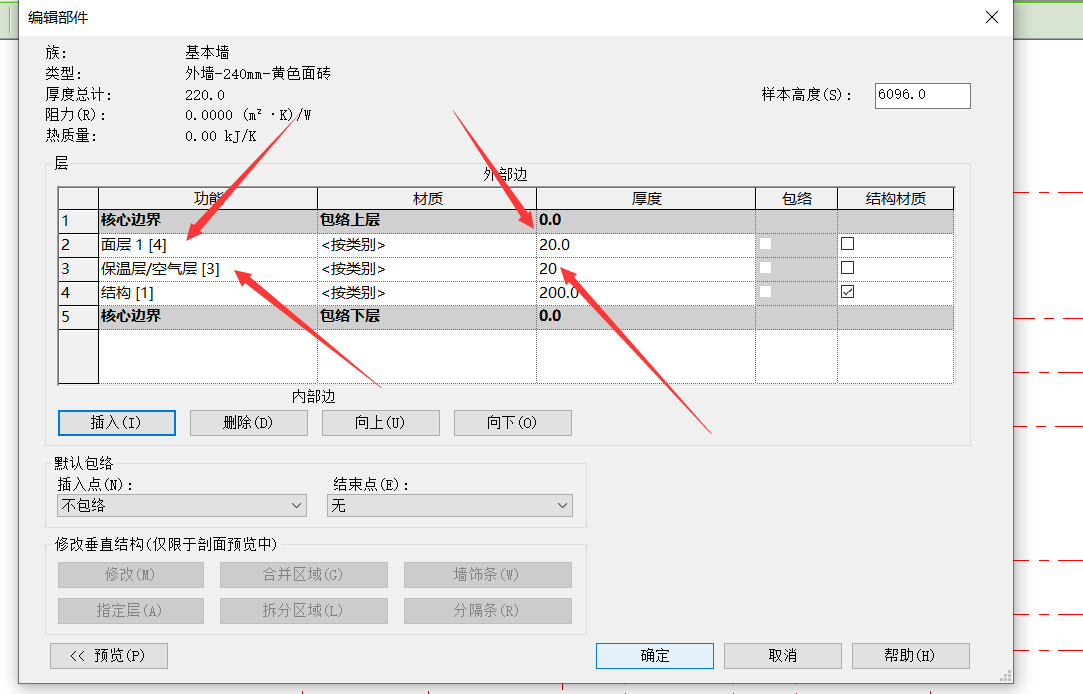Click the Insert (插入) button
Viewport: 1083px width, 694px height.
tap(117, 423)
